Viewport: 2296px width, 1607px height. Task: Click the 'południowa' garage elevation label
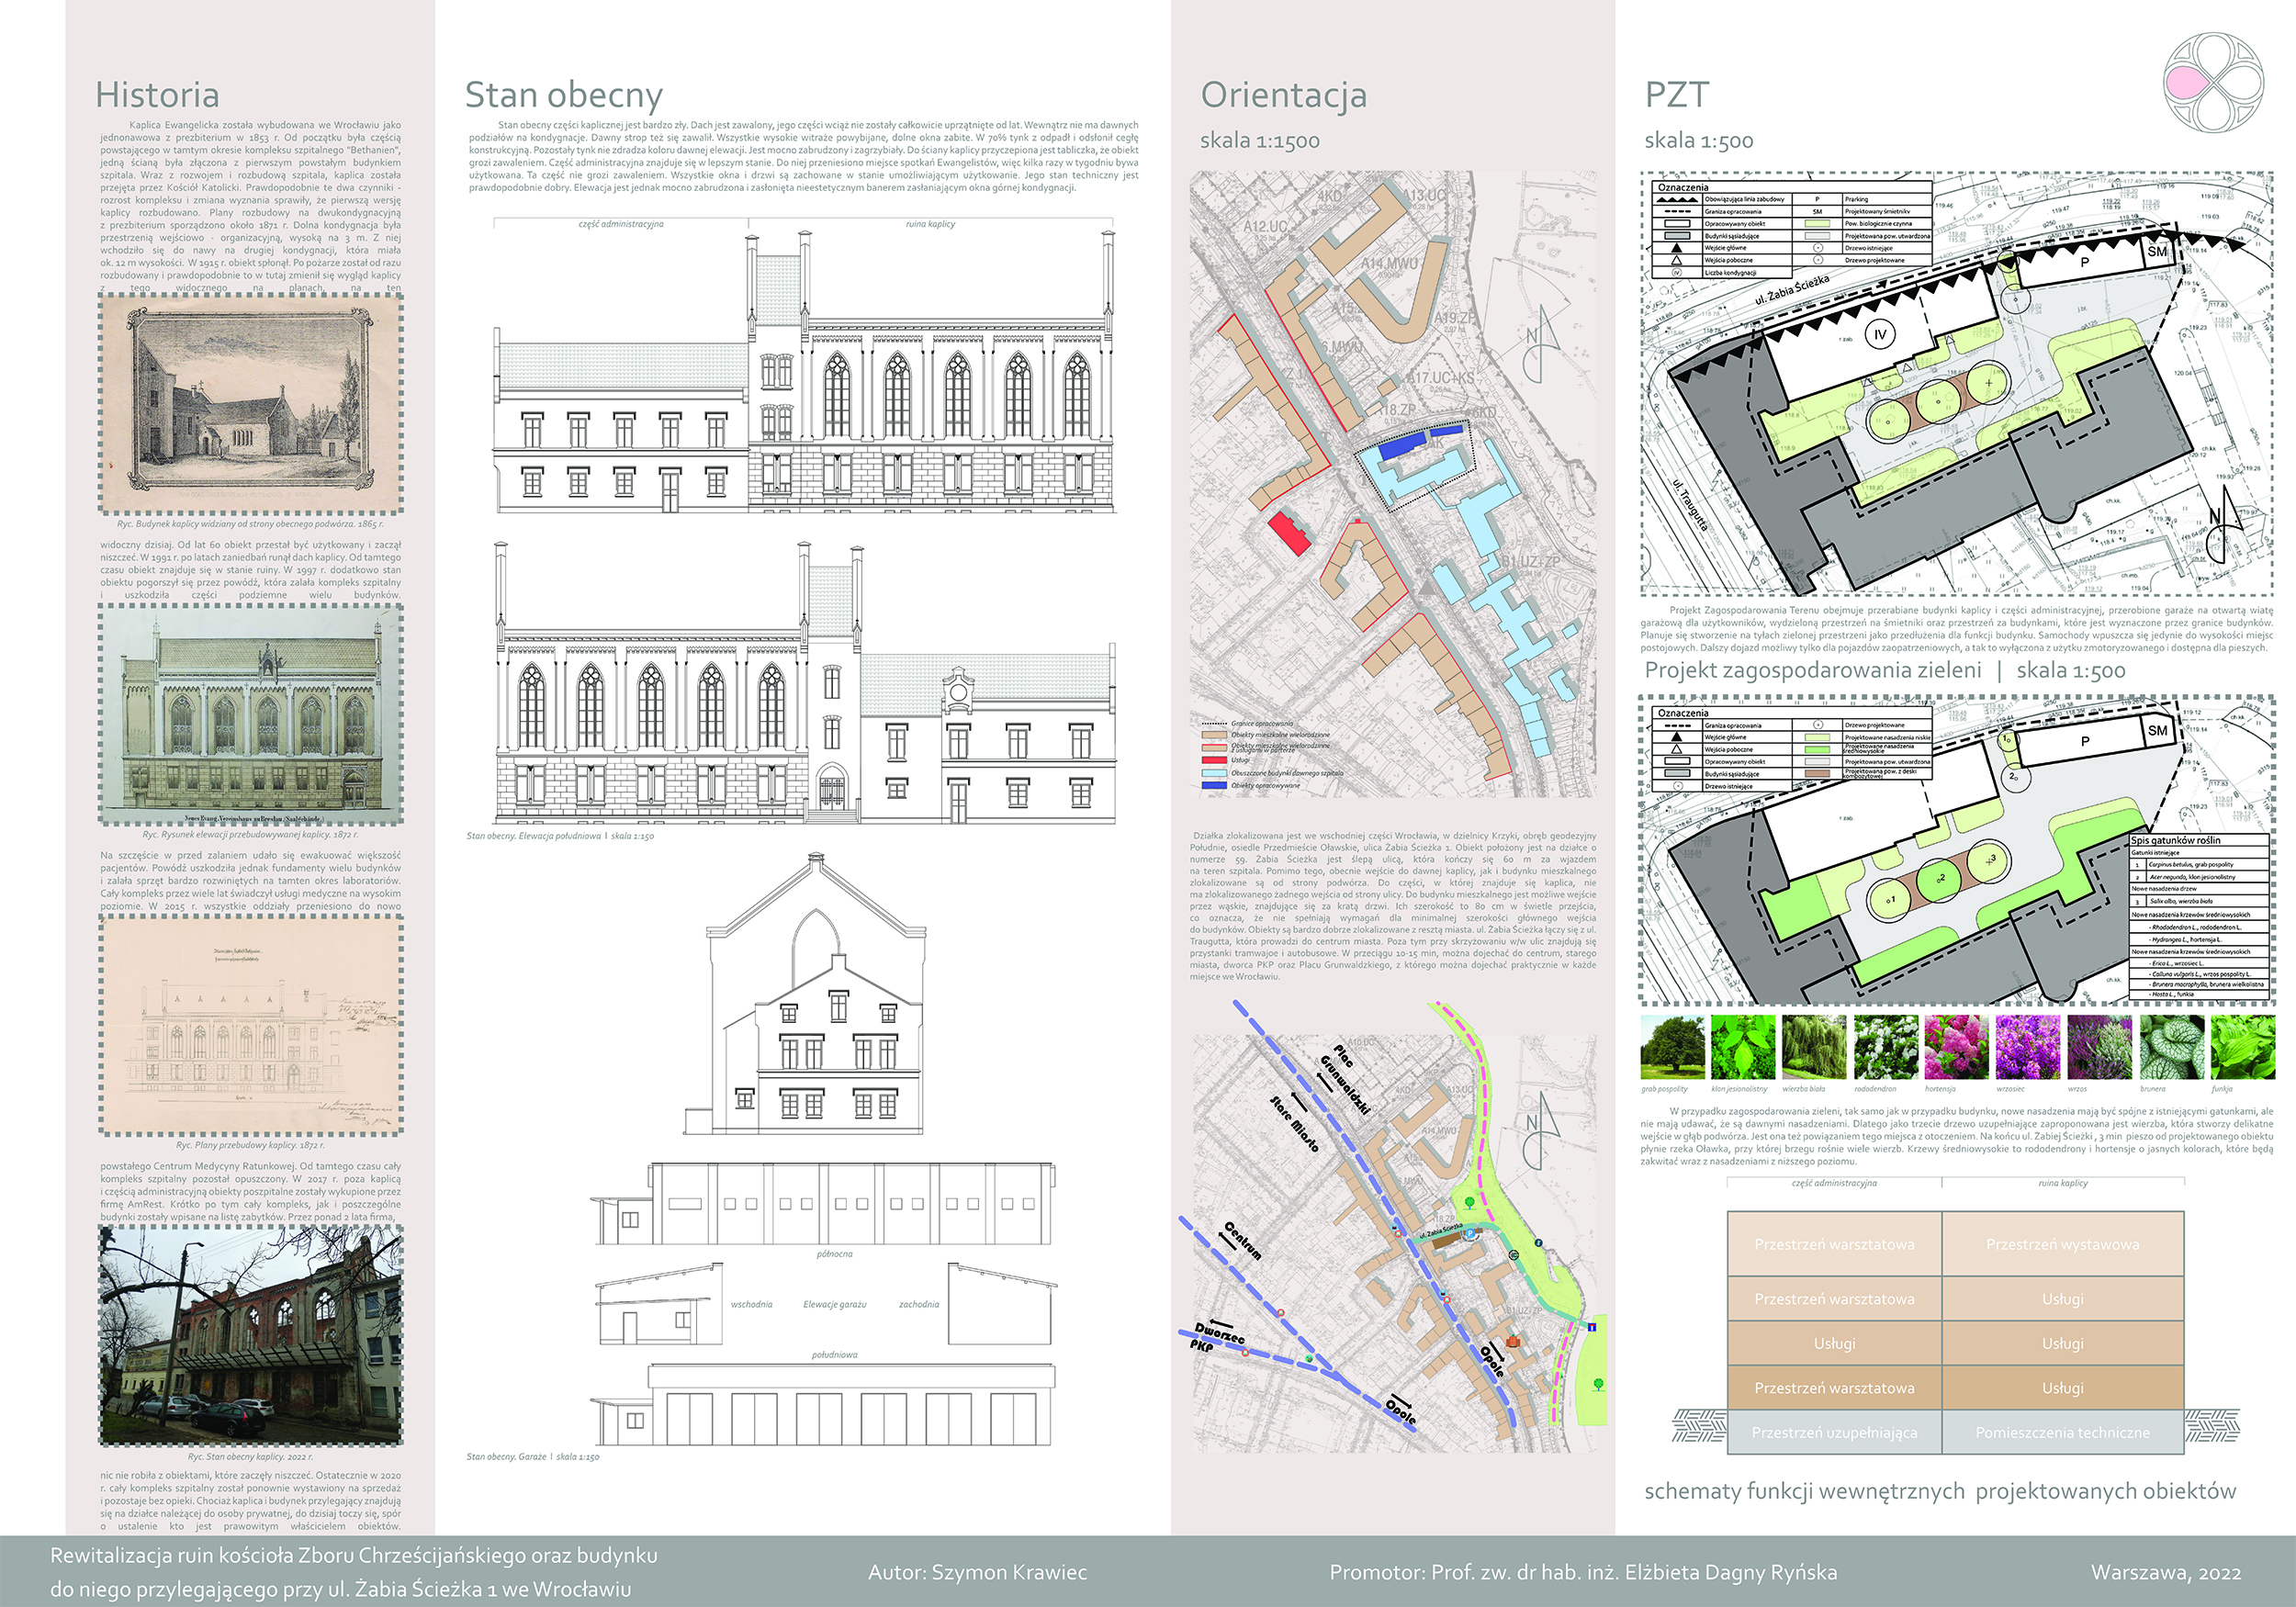(x=834, y=1355)
